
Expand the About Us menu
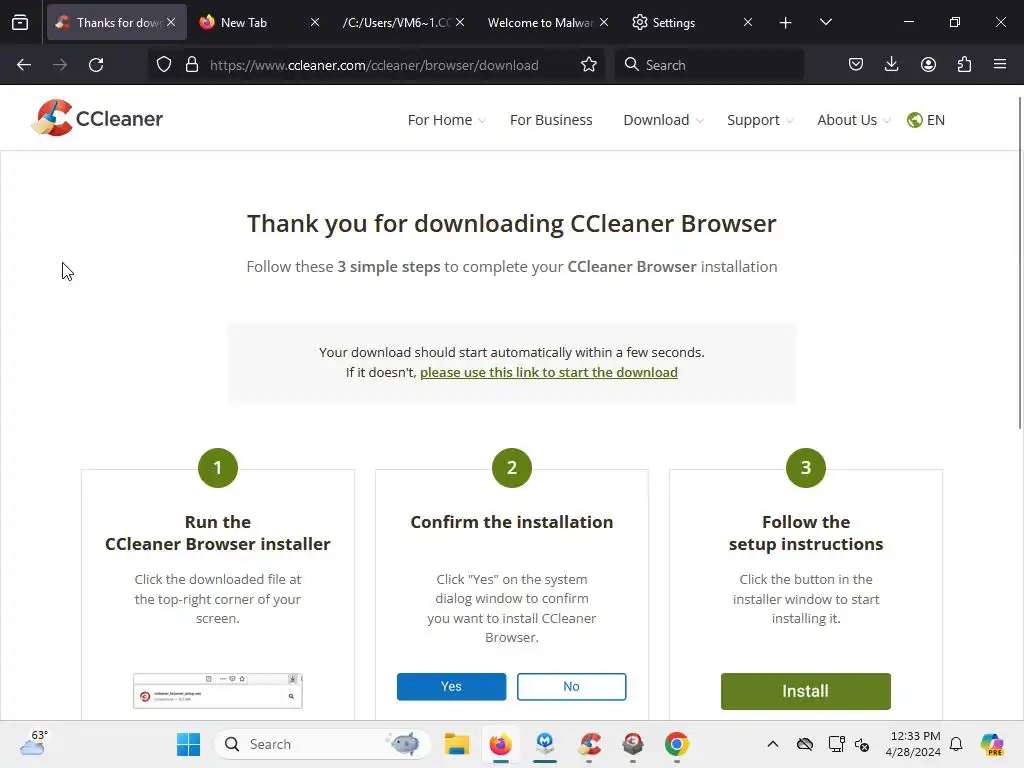[854, 120]
